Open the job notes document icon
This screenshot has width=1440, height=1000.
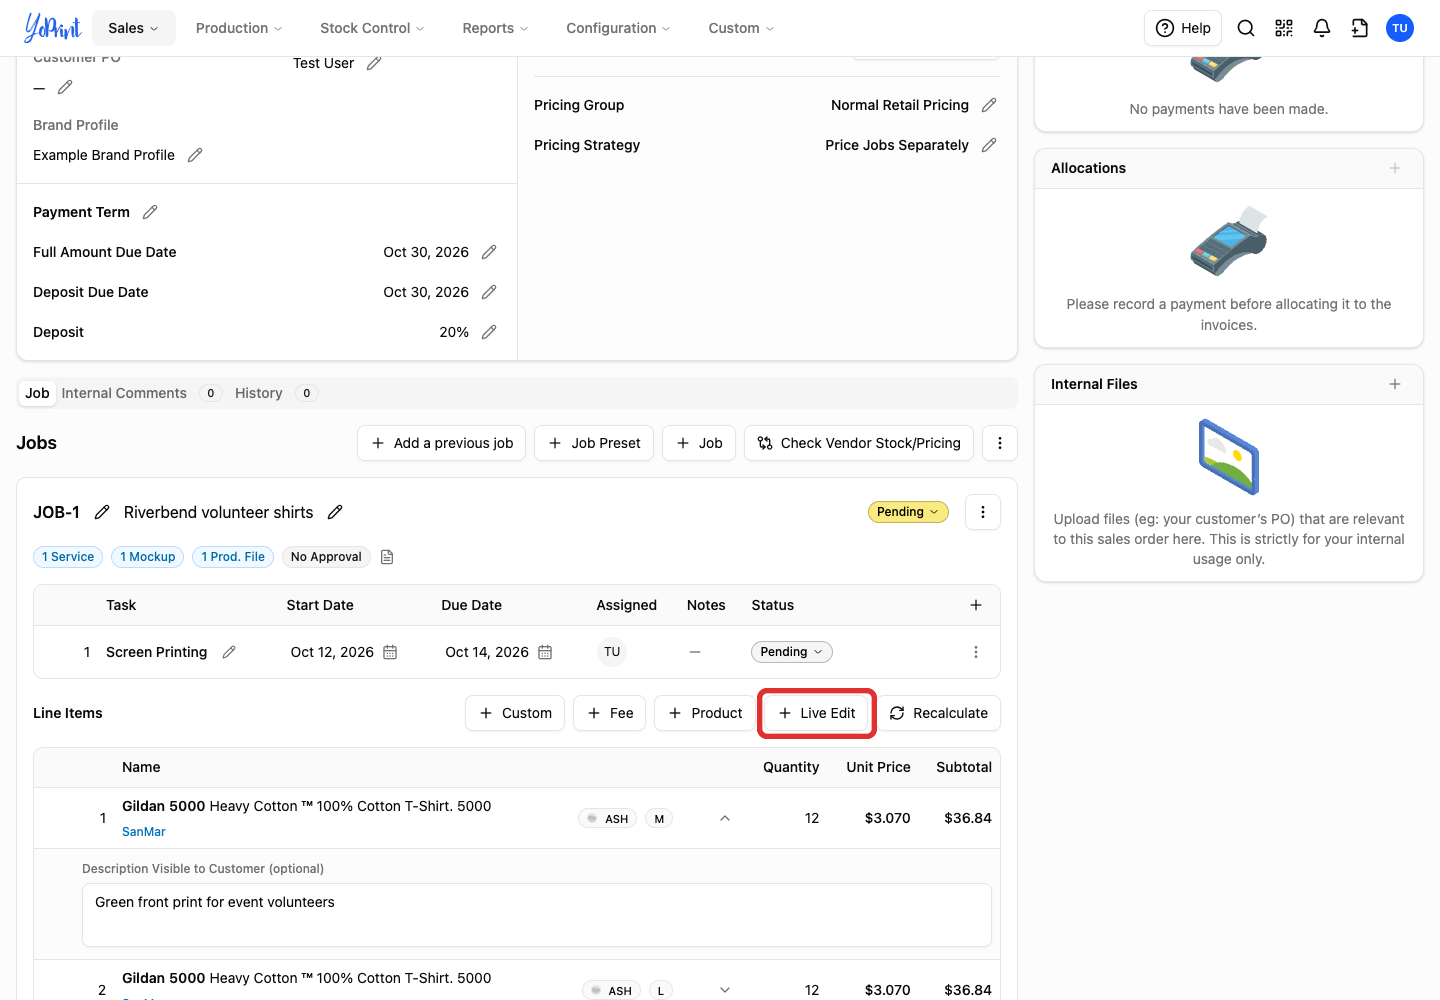(x=387, y=557)
